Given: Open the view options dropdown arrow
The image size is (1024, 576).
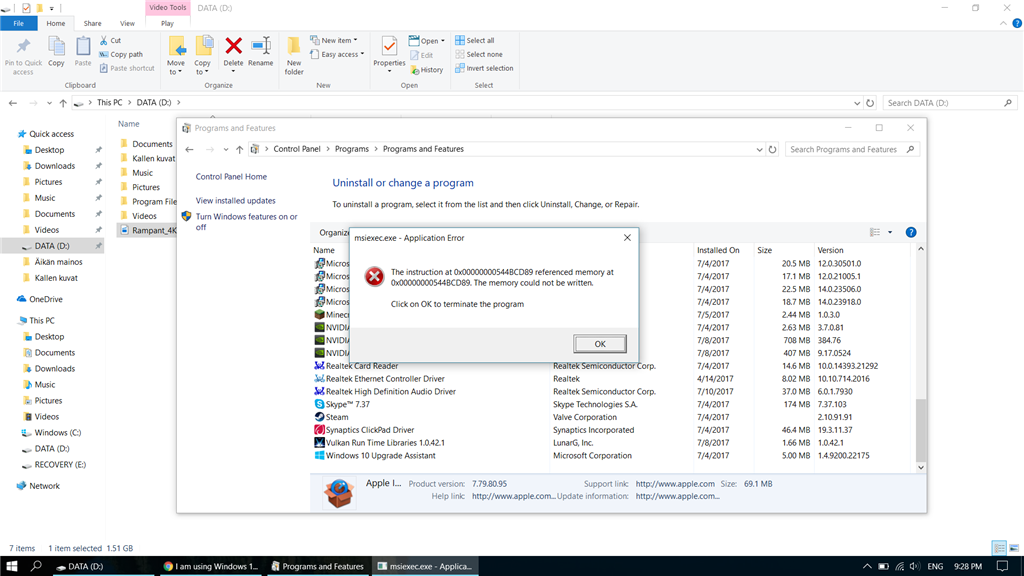Looking at the screenshot, I should [x=889, y=232].
